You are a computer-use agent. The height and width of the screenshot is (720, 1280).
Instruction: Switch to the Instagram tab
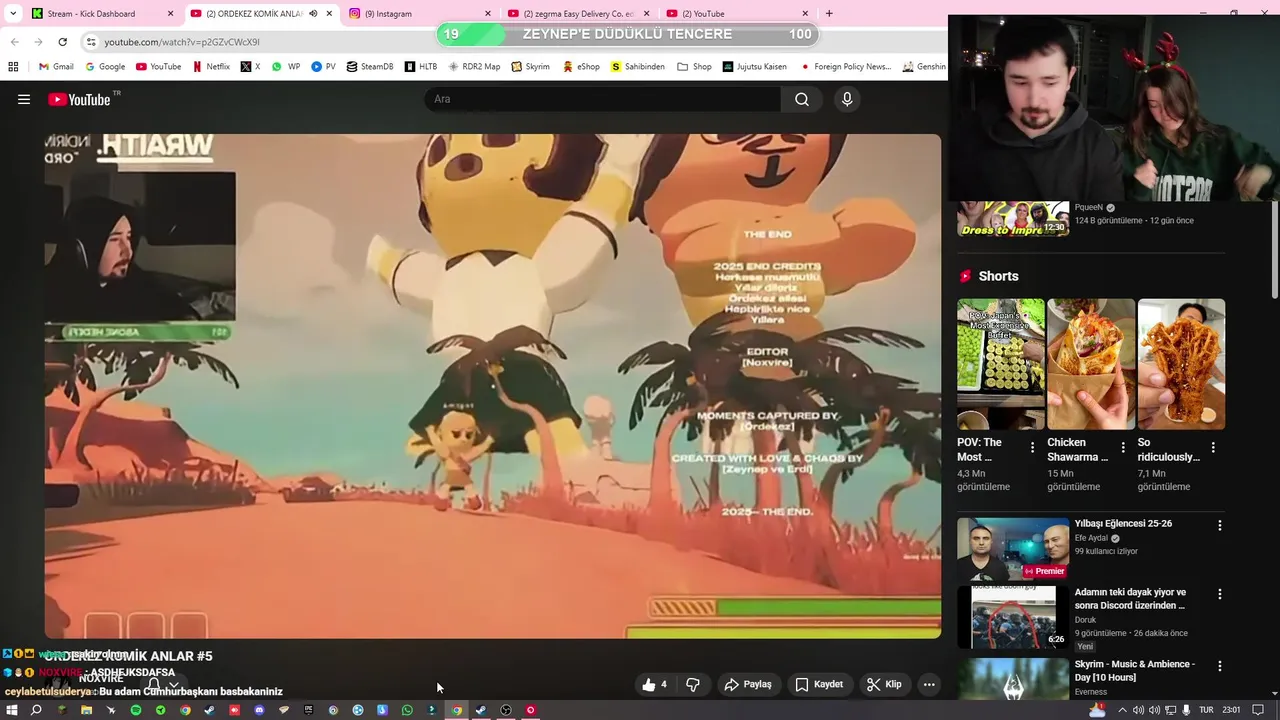(420, 13)
